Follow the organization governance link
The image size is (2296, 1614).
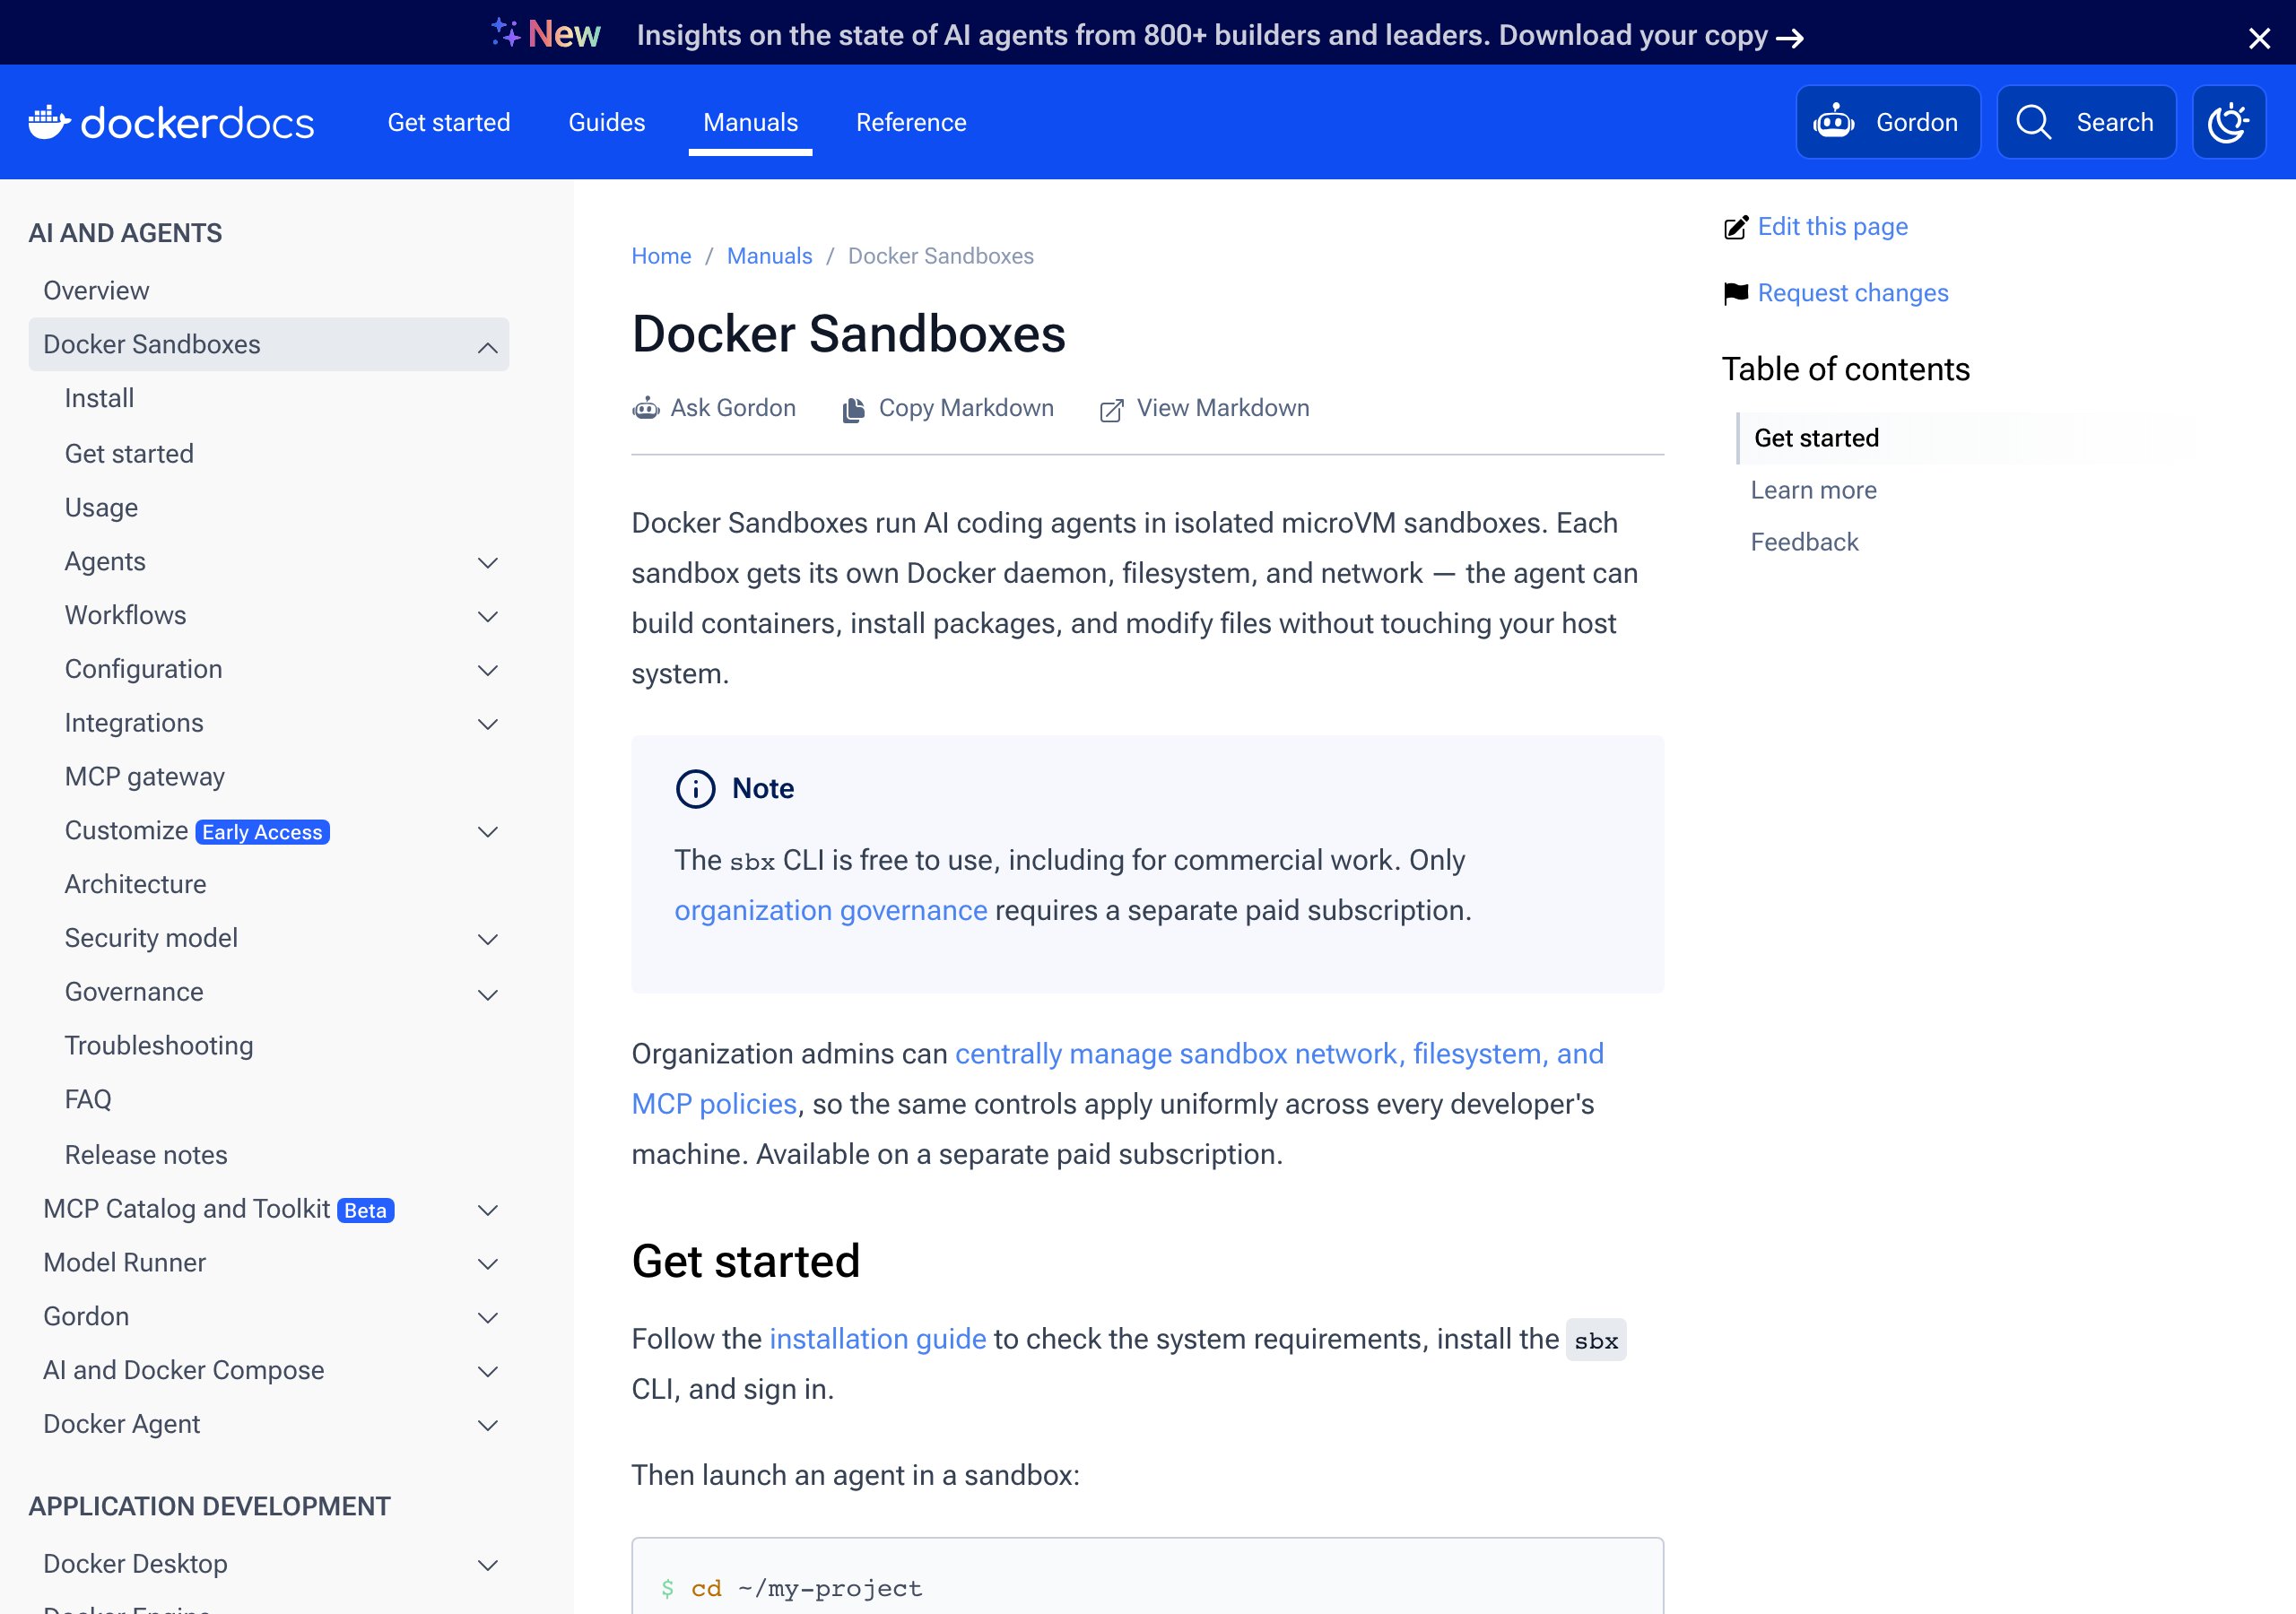tap(831, 911)
